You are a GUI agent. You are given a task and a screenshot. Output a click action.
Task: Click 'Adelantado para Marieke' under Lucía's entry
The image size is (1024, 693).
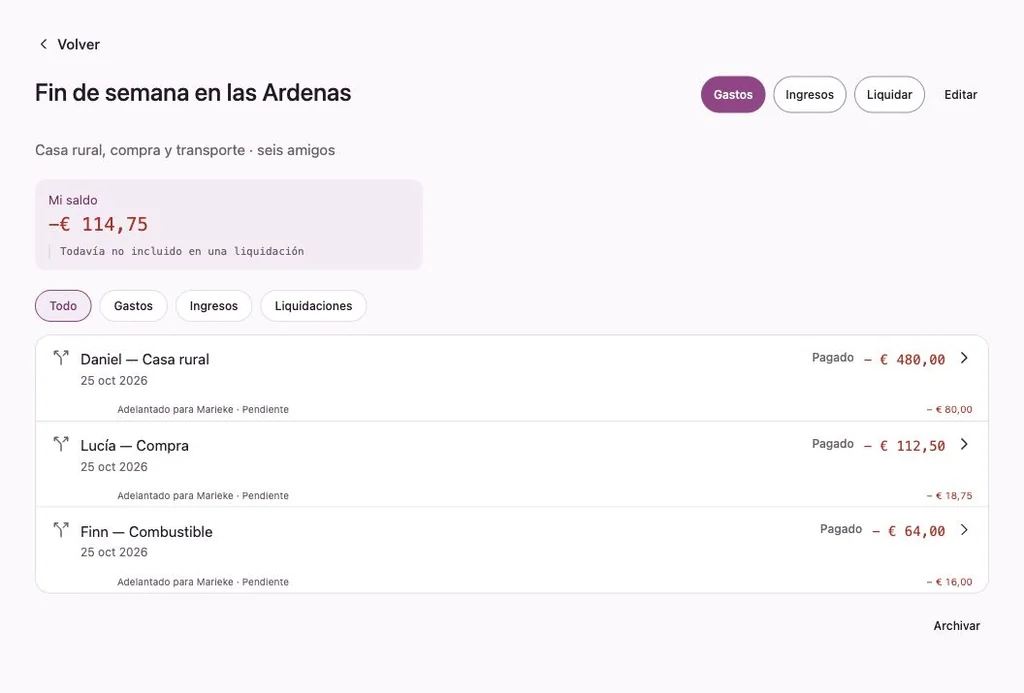click(x=175, y=496)
